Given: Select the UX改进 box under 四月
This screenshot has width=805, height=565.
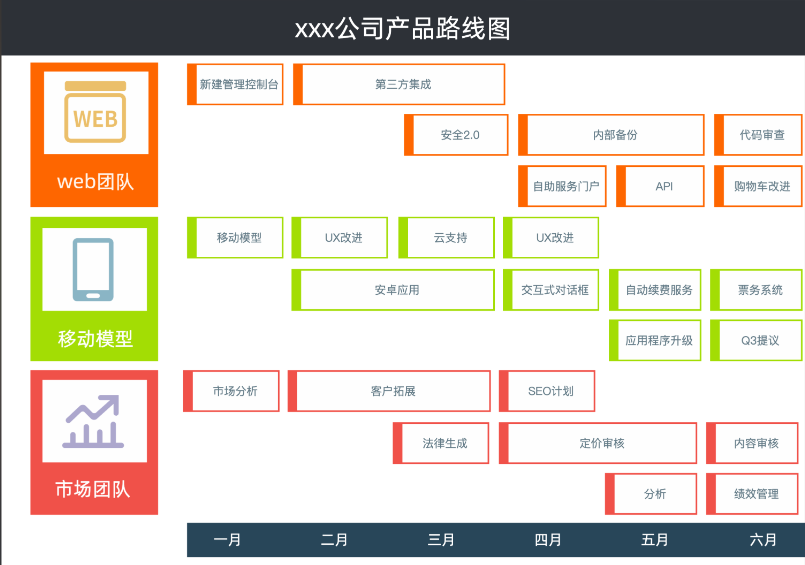Looking at the screenshot, I should 551,238.
